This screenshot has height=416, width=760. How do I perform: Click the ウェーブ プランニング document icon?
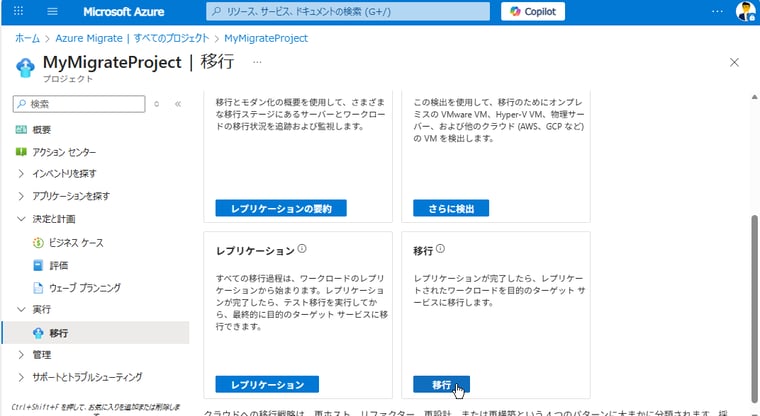(x=38, y=288)
